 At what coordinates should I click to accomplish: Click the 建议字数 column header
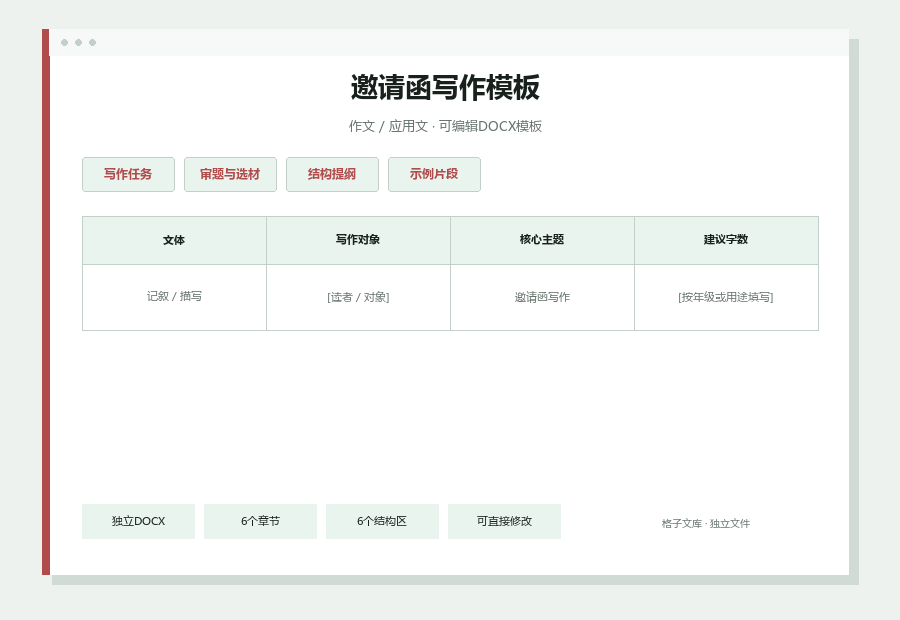726,241
